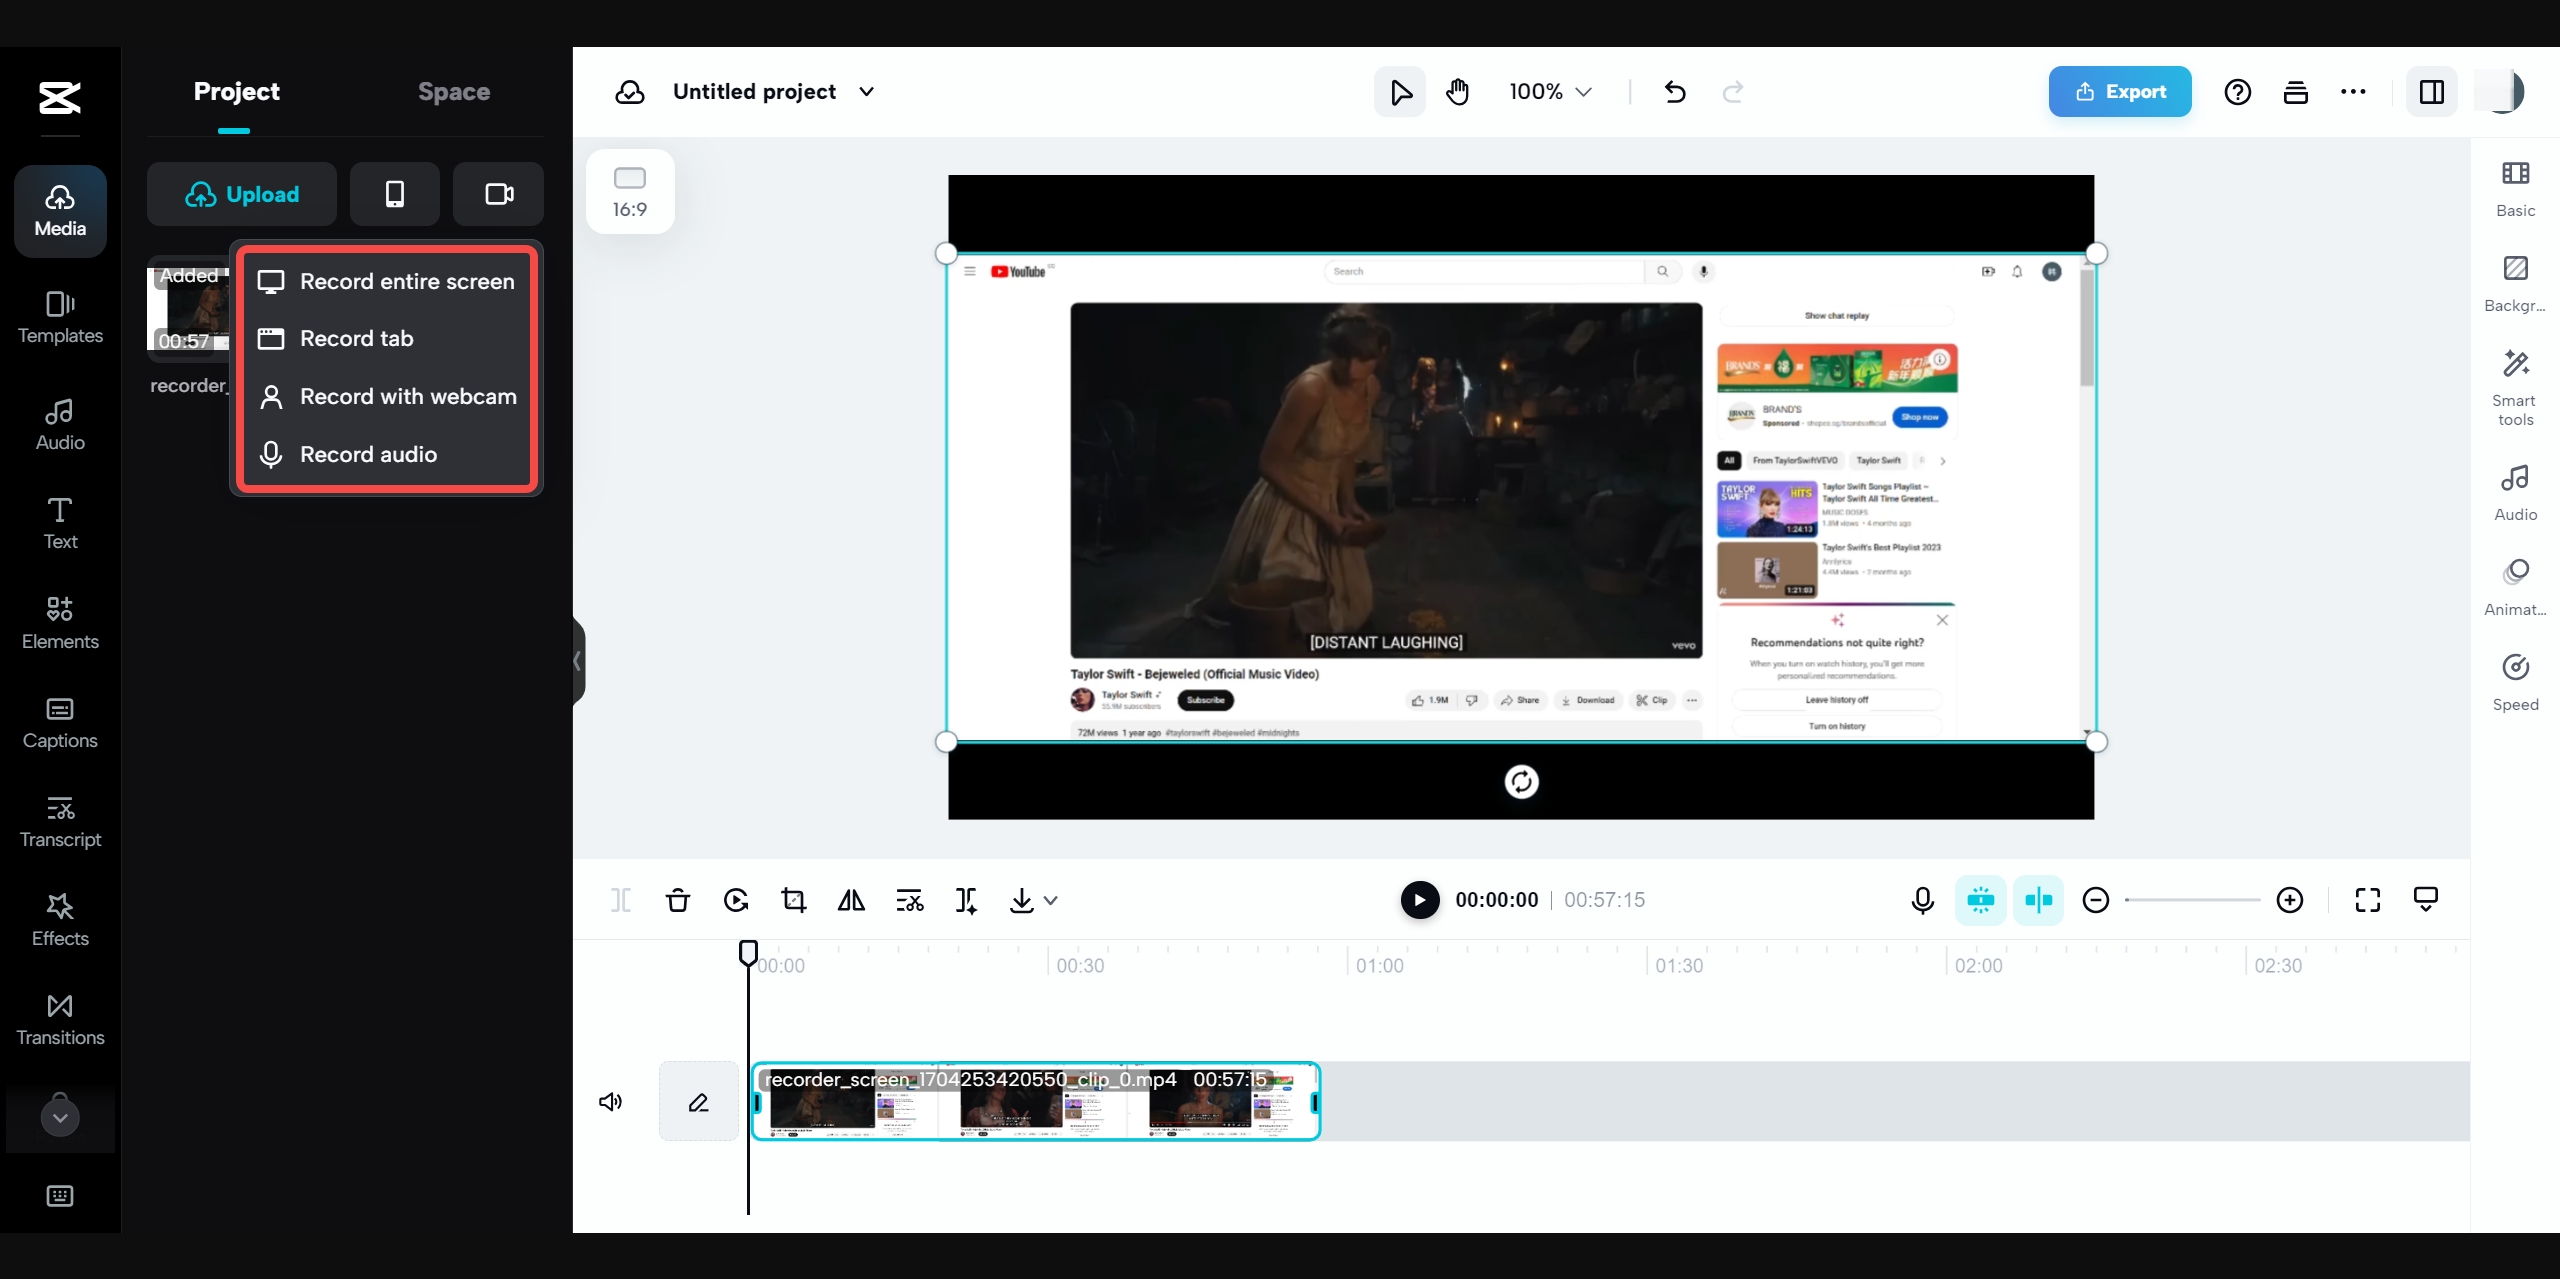Open the layers stack icon in top bar

pyautogui.click(x=2296, y=92)
